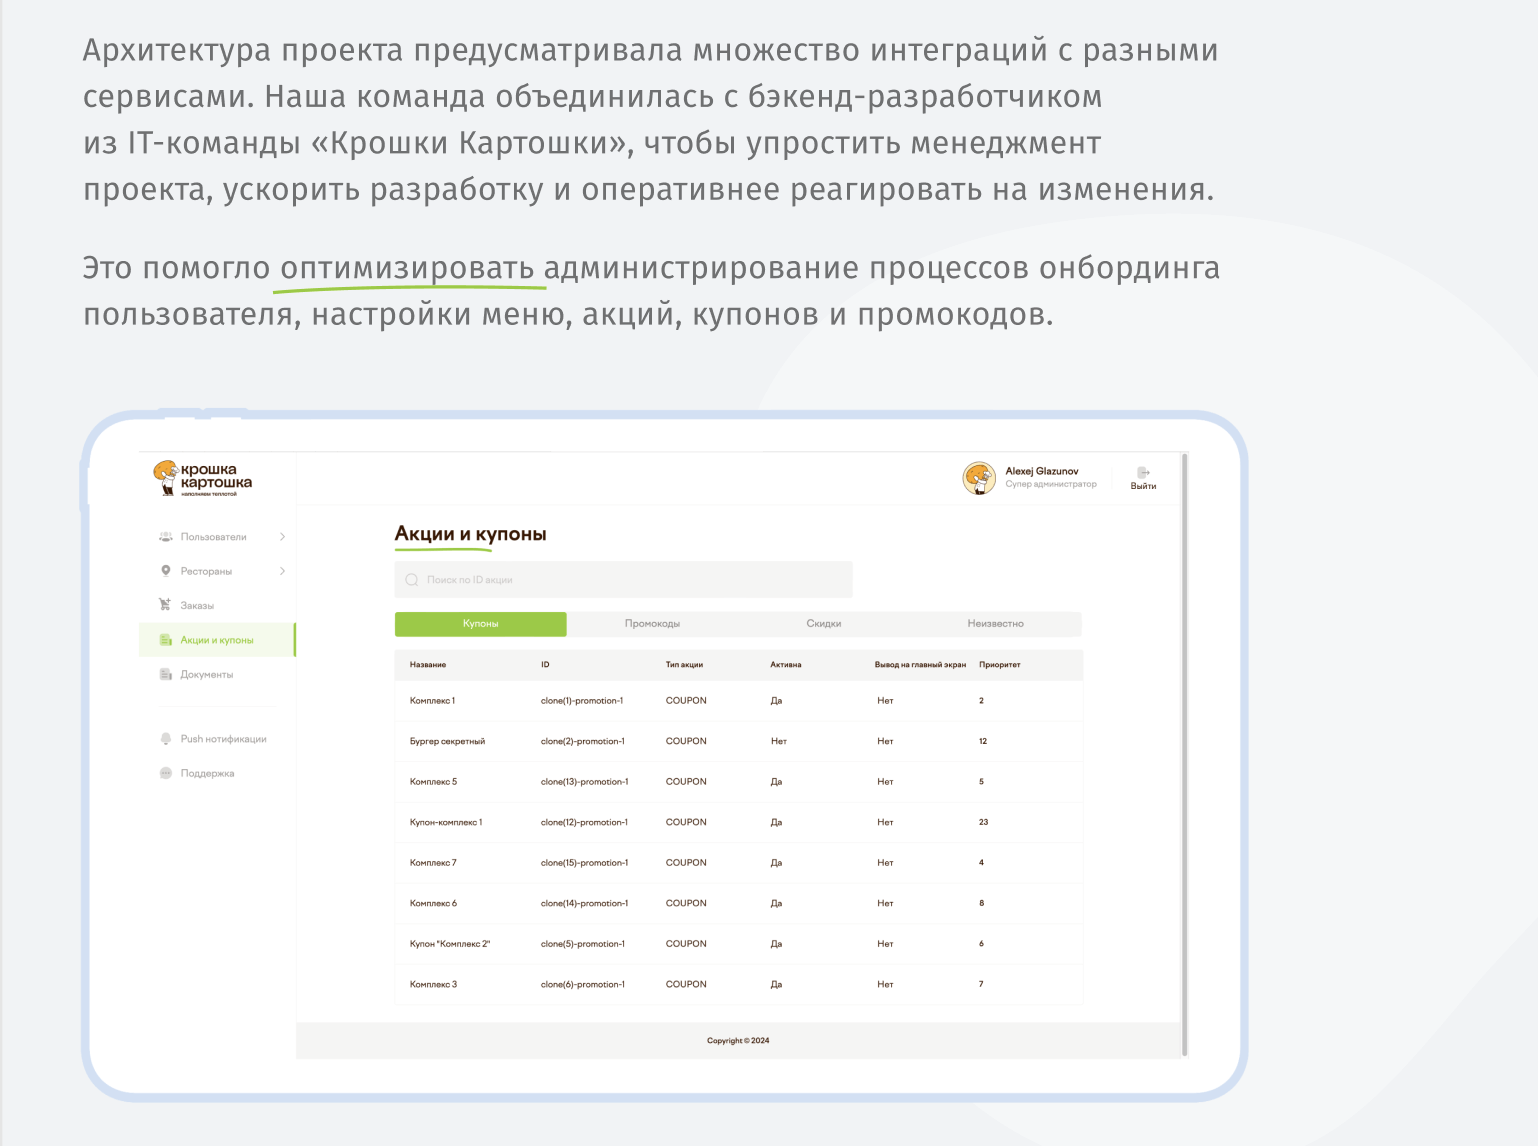Select the Комплекс 1 row name

point(432,701)
